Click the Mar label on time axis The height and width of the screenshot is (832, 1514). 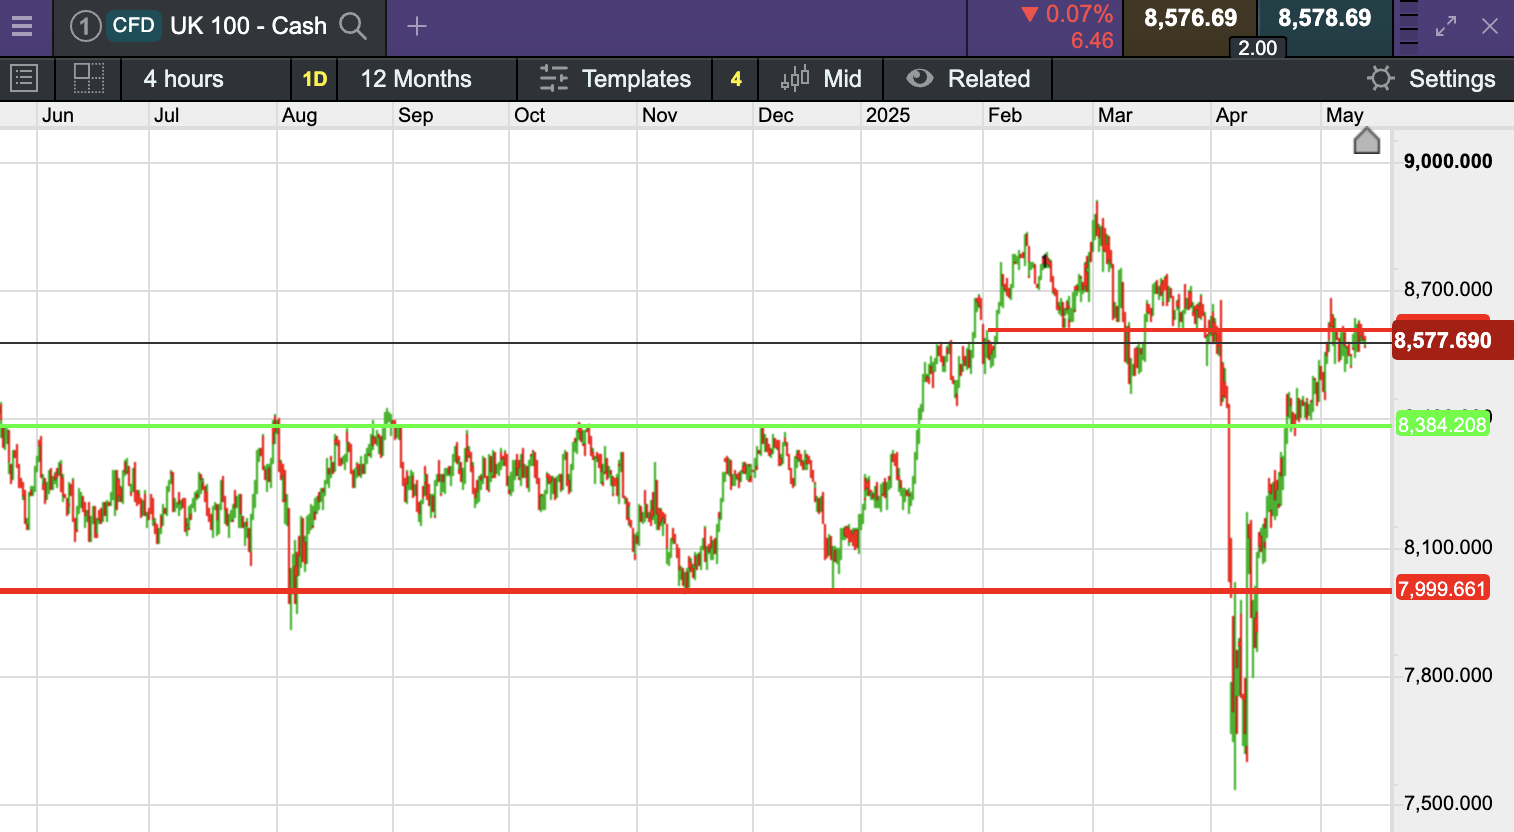click(x=1115, y=115)
